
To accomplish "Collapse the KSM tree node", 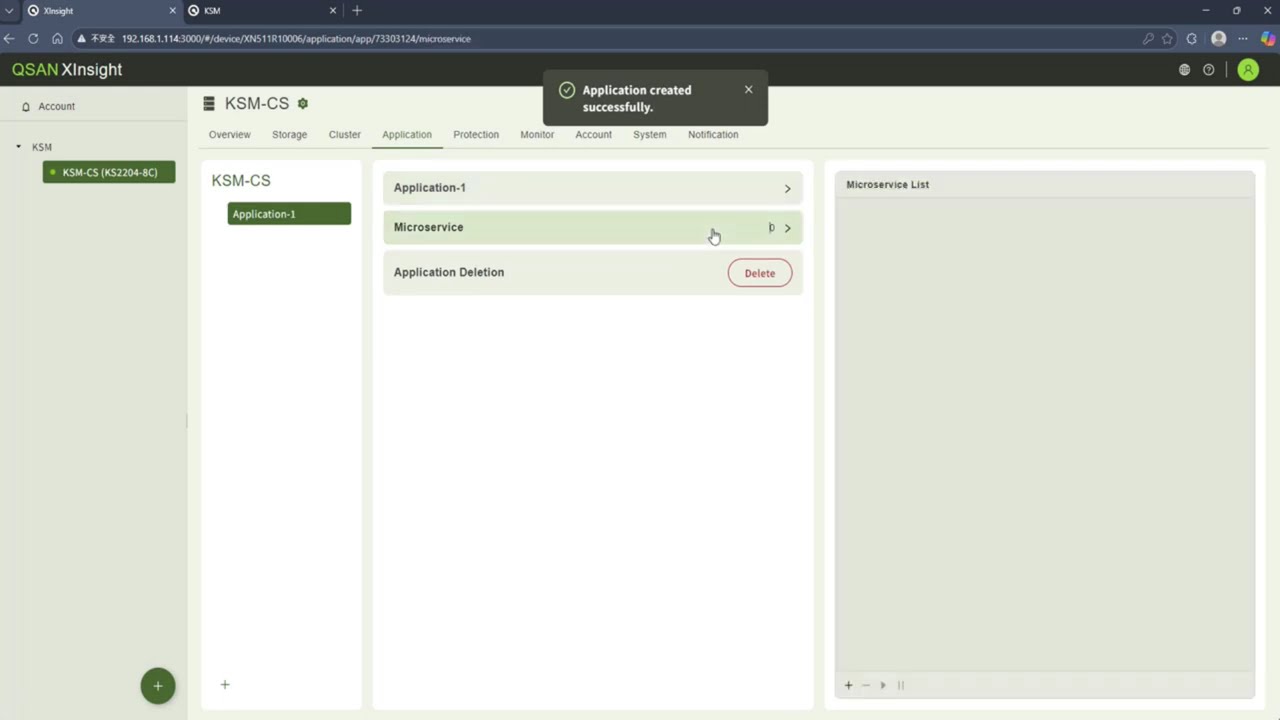I will tap(18, 147).
